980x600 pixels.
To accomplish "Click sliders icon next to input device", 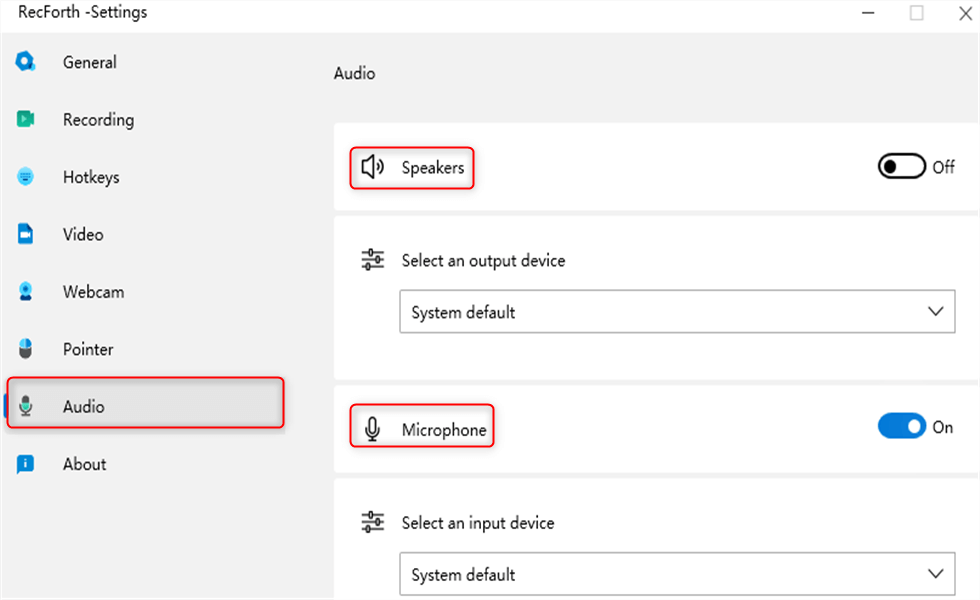I will pyautogui.click(x=373, y=522).
